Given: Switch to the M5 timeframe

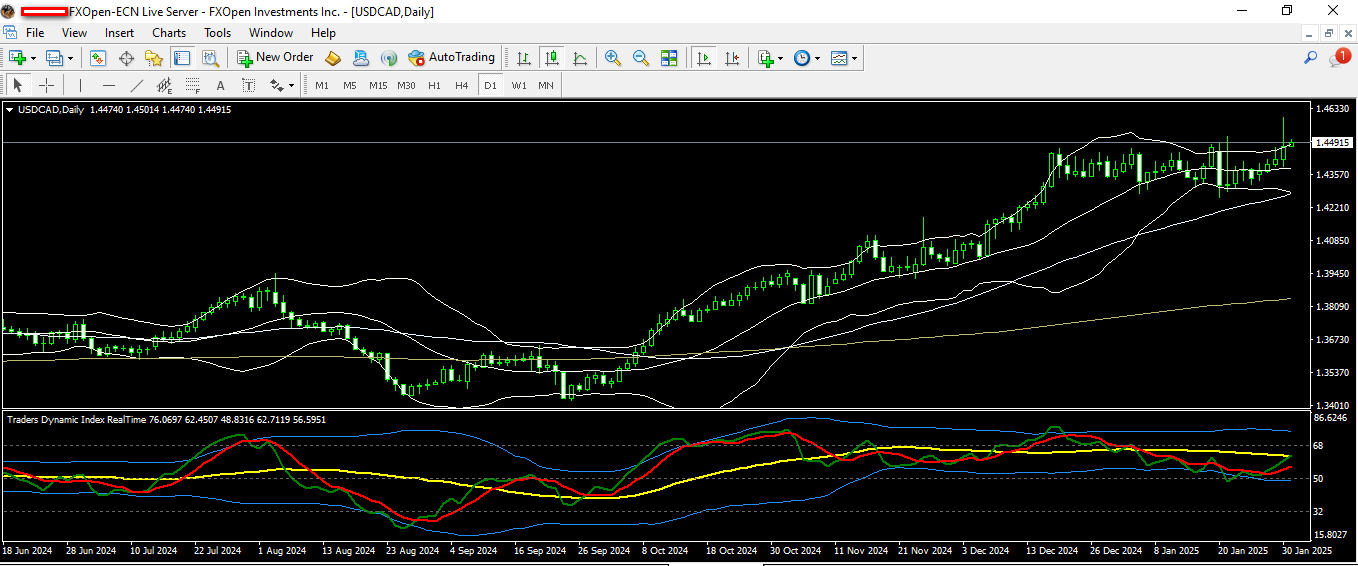Looking at the screenshot, I should (350, 85).
